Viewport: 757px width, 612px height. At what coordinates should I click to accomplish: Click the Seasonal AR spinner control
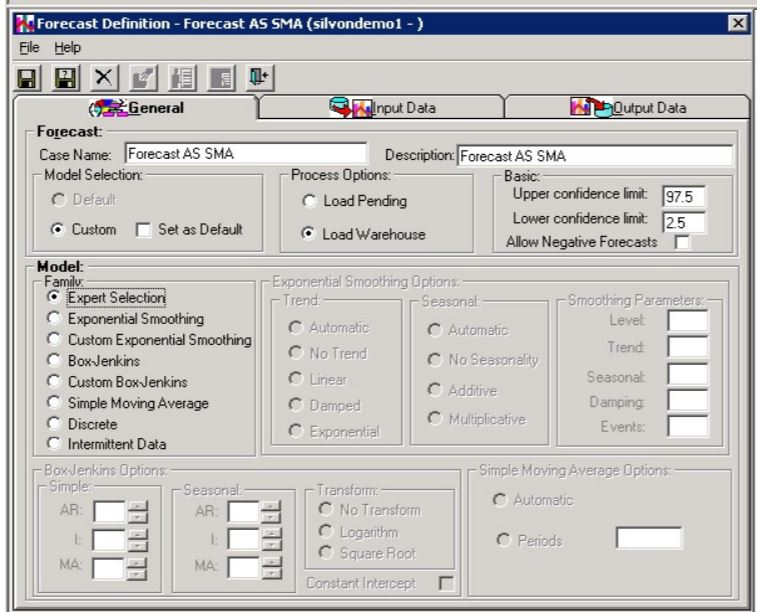271,512
